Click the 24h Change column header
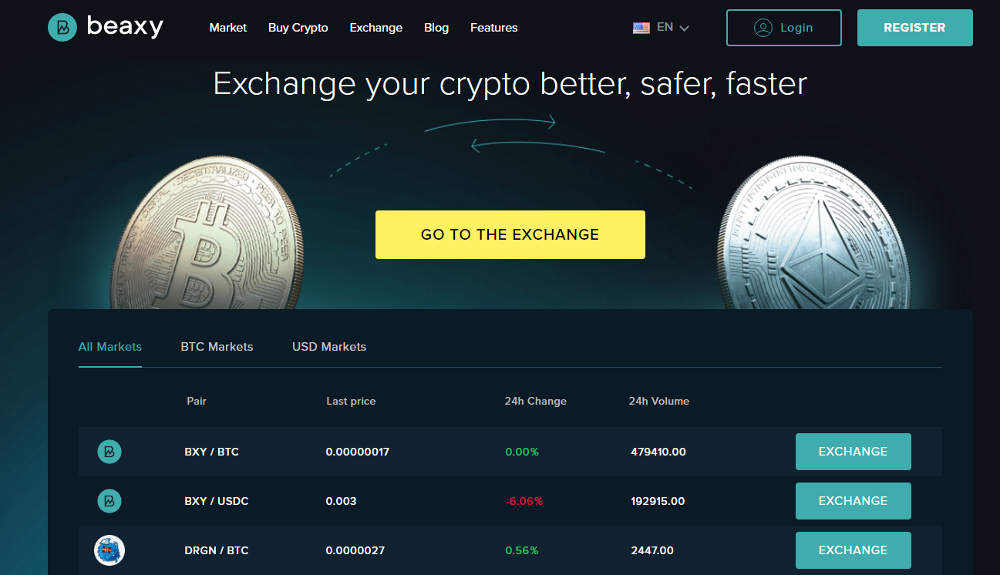The width and height of the screenshot is (1000, 575). [535, 401]
